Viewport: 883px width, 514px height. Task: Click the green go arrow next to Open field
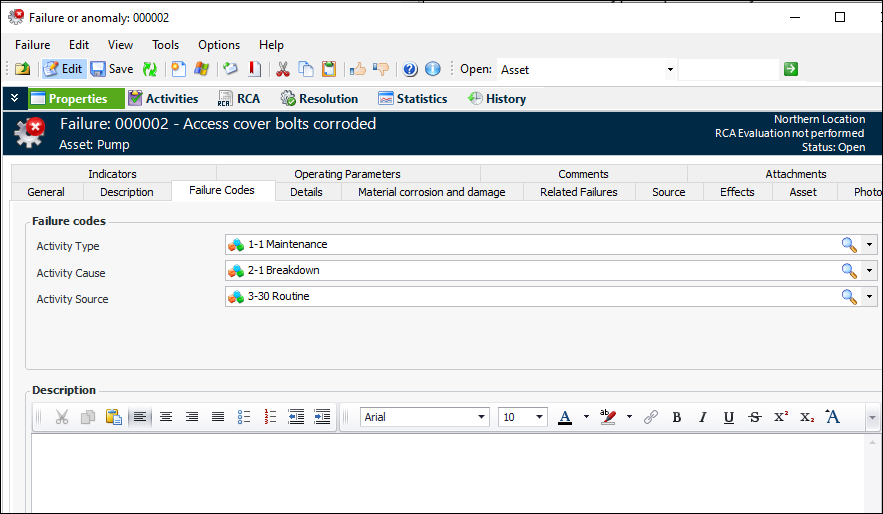(791, 69)
